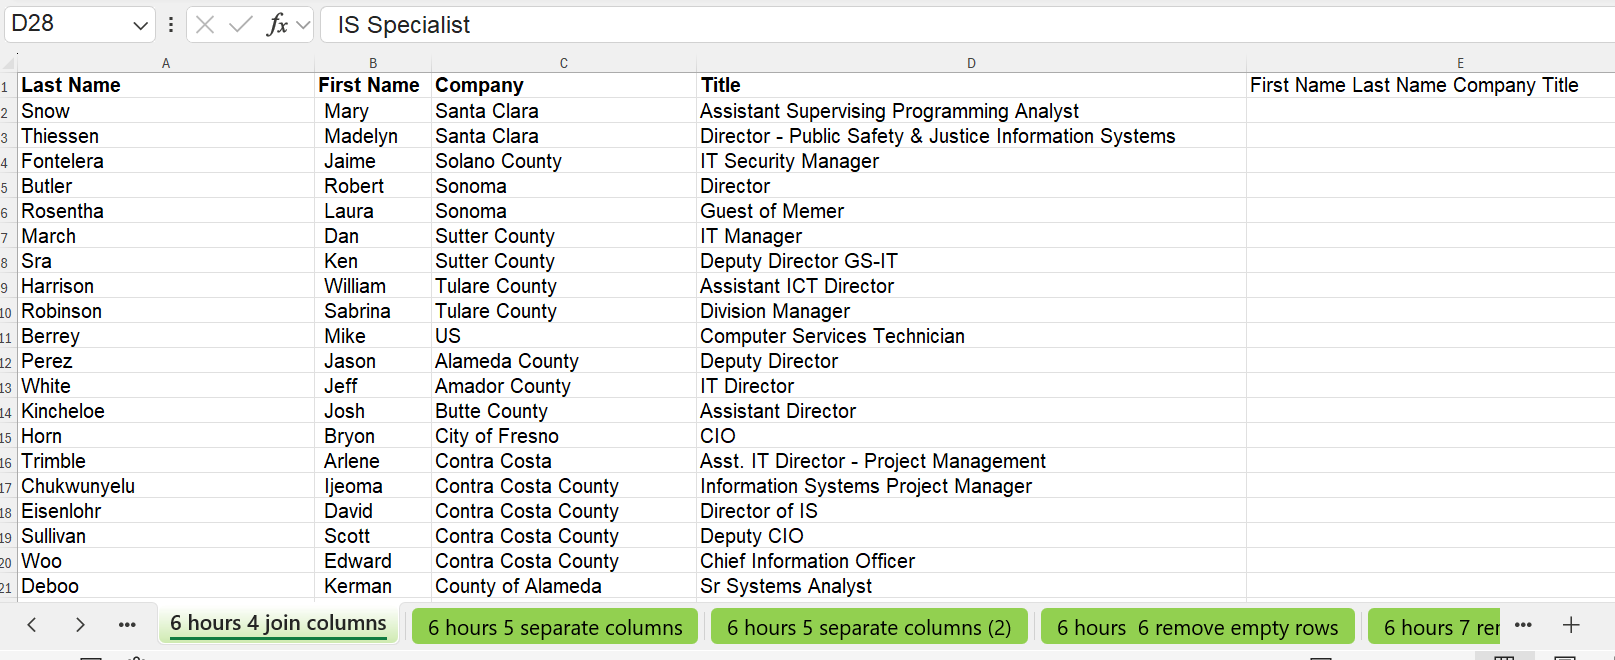This screenshot has width=1615, height=660.
Task: Open the '6 hours 6 remove empty rows' sheet
Action: click(1197, 627)
